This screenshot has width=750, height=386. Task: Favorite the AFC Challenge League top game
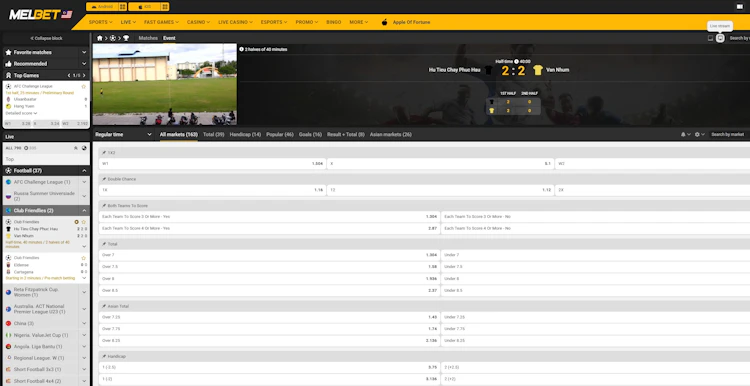point(84,87)
